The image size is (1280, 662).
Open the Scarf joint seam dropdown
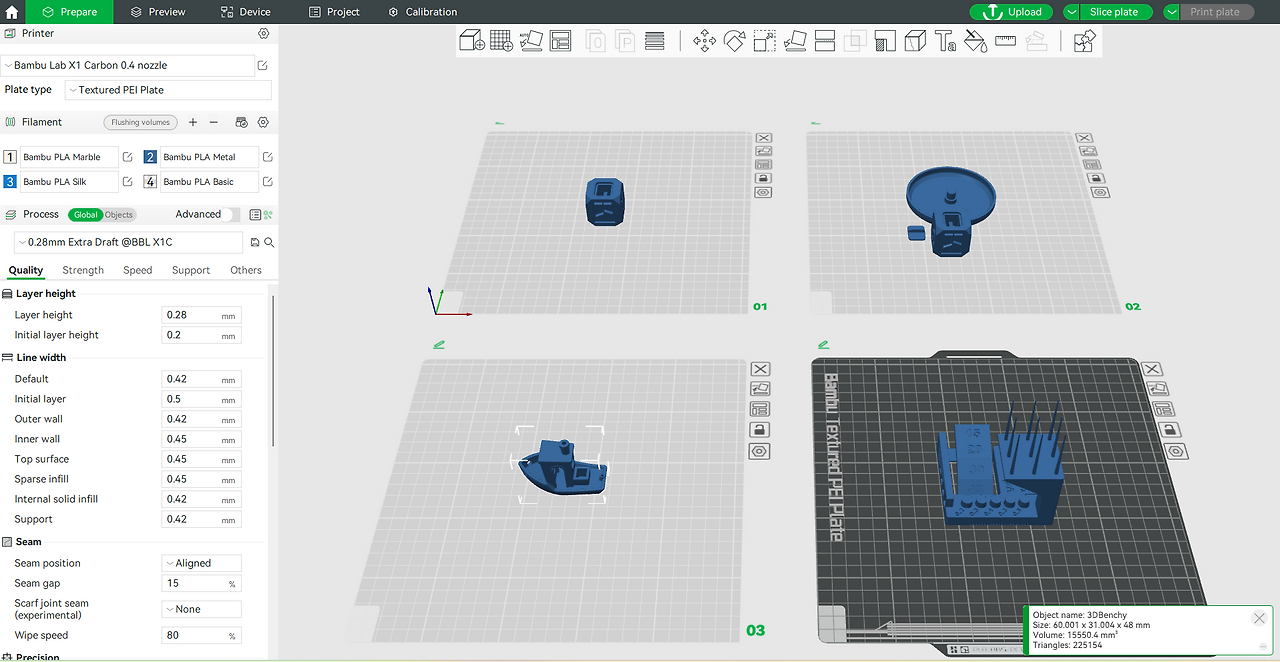pos(201,609)
